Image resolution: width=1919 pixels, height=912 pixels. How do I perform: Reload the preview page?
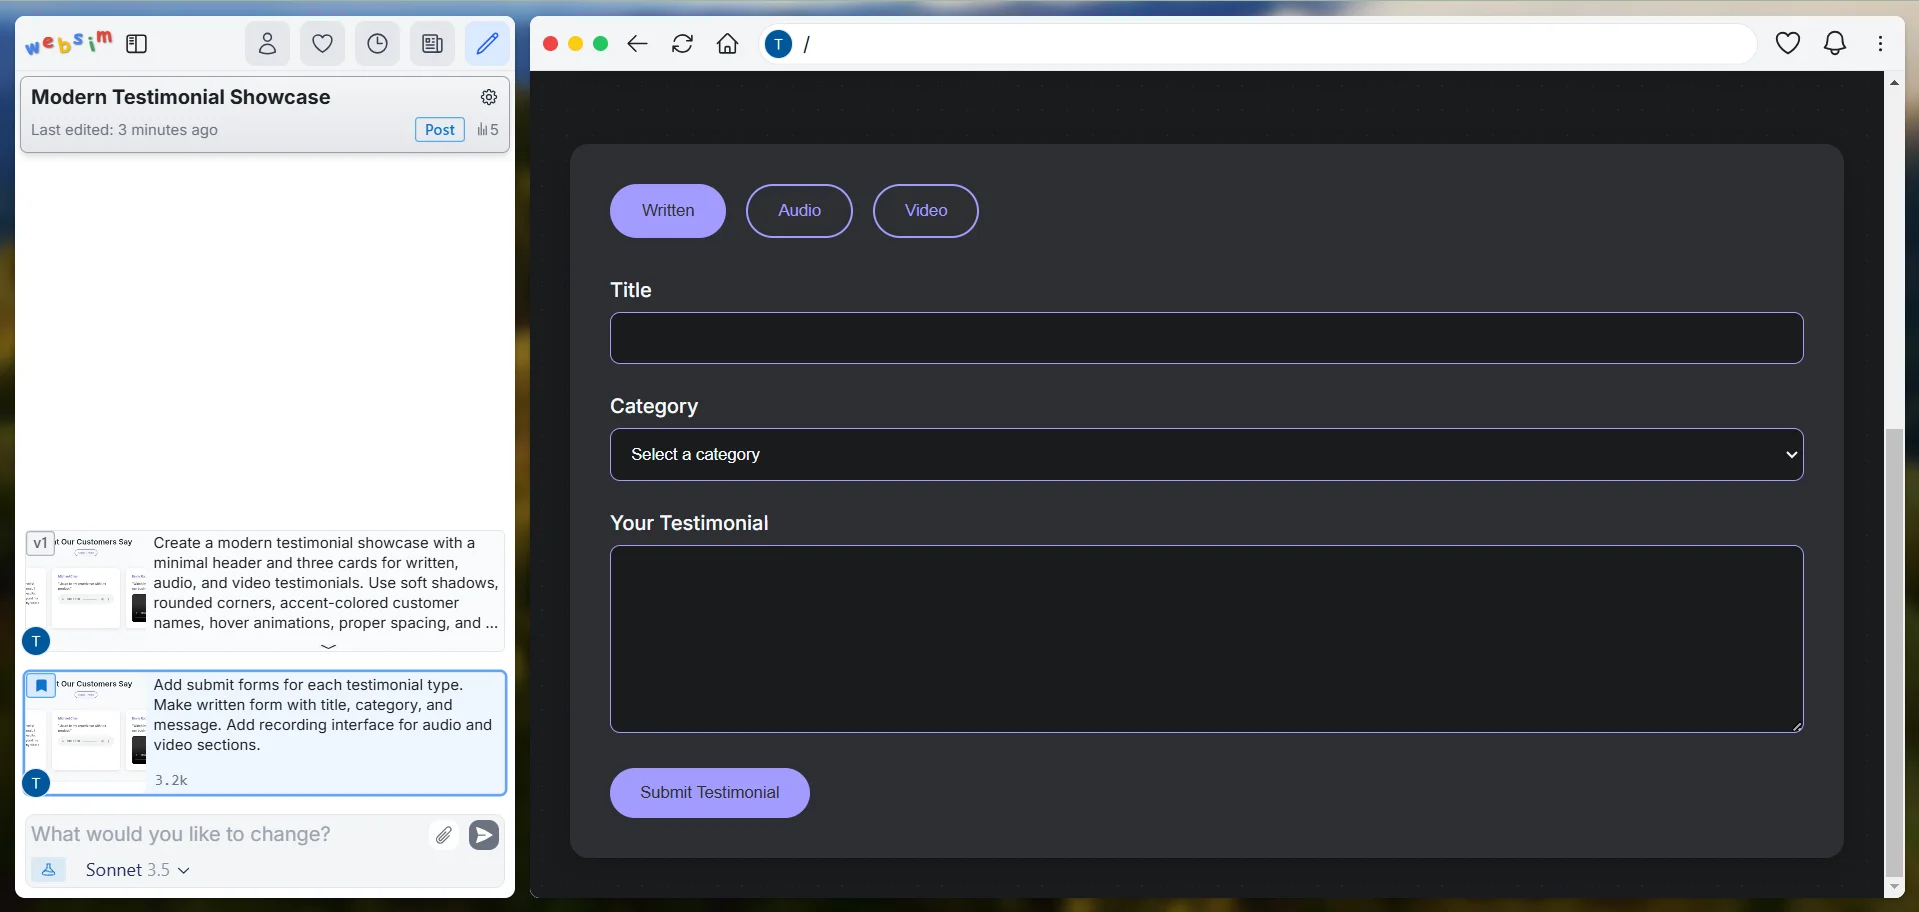(682, 44)
